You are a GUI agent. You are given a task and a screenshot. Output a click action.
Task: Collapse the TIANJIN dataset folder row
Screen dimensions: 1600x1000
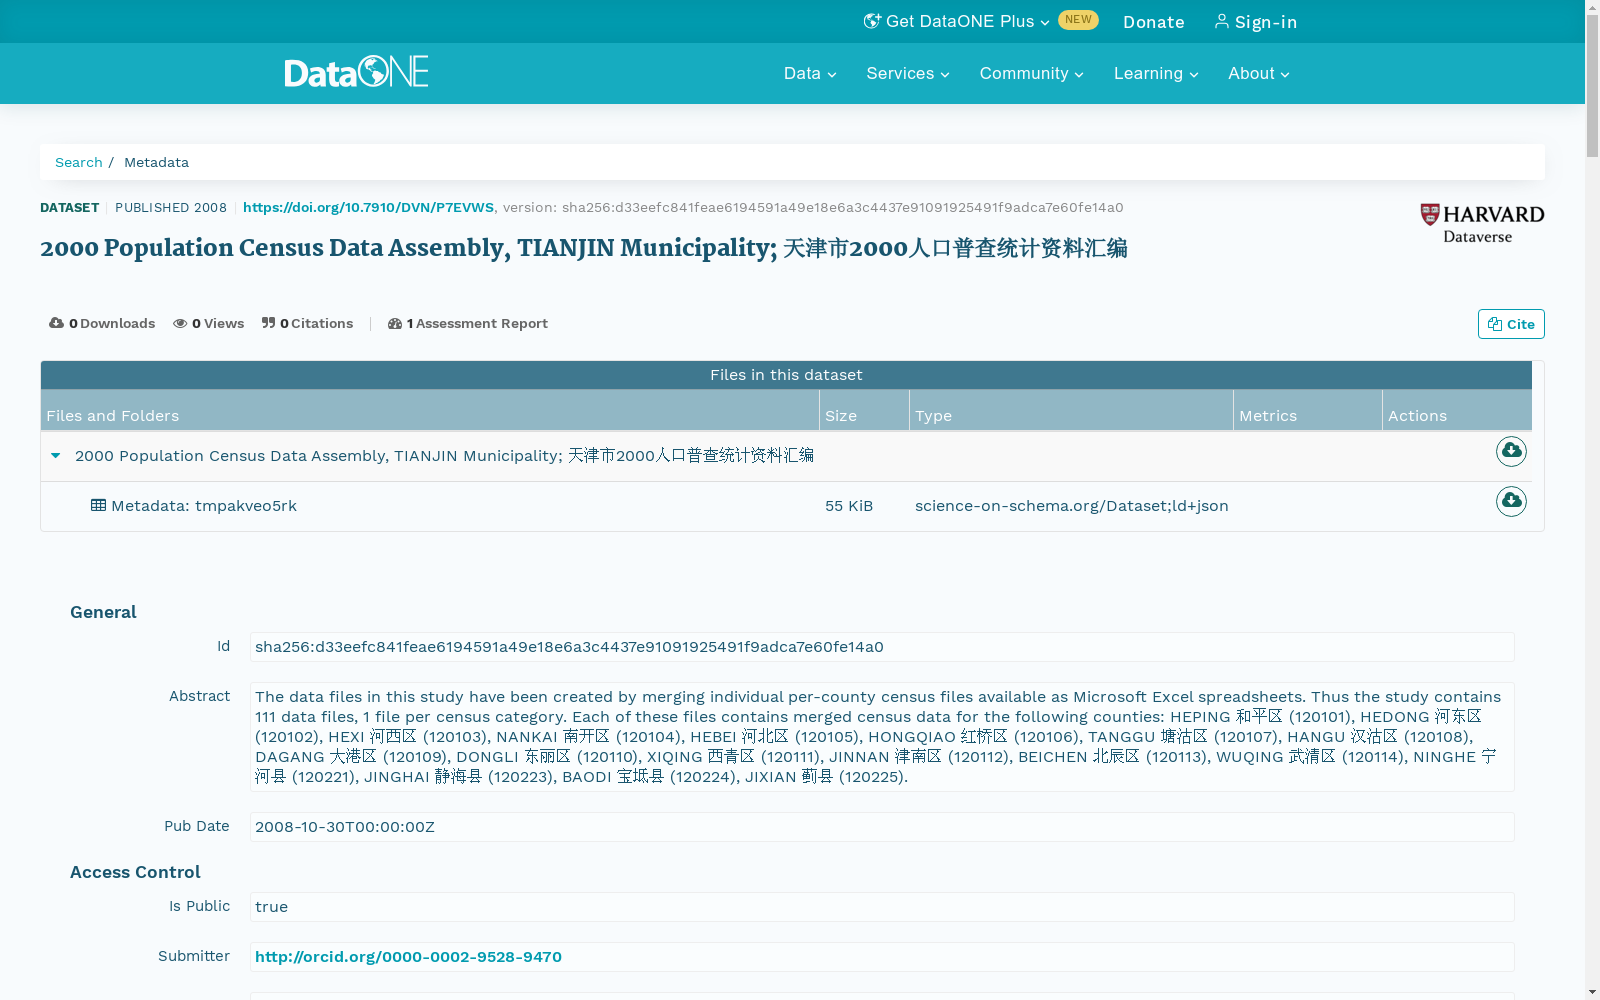[x=56, y=455]
